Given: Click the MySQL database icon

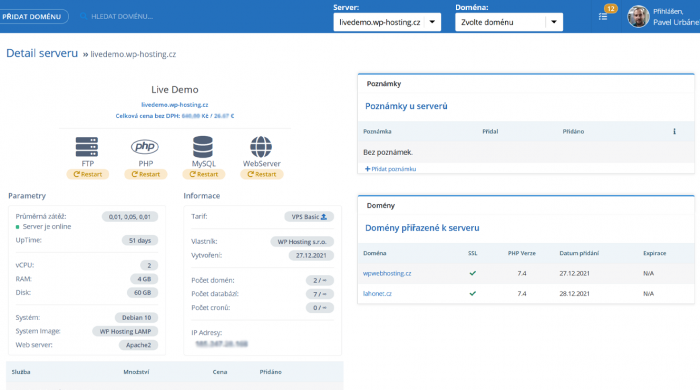Looking at the screenshot, I should coord(203,147).
